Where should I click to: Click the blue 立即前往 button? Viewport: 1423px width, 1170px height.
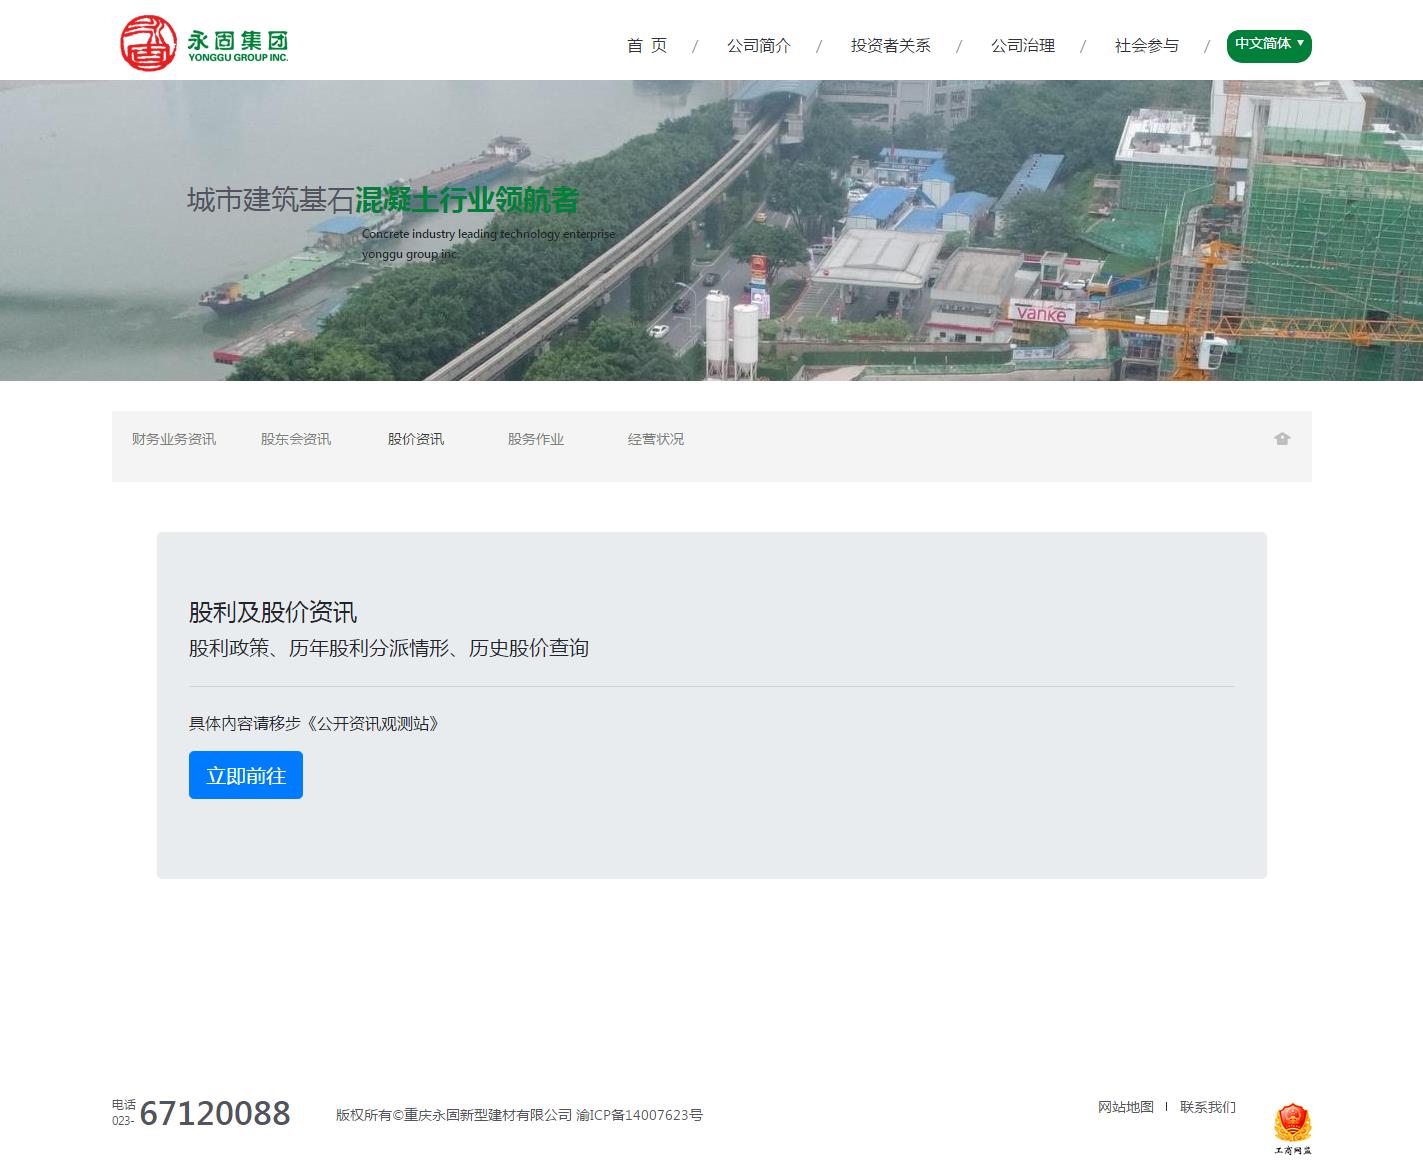(245, 774)
